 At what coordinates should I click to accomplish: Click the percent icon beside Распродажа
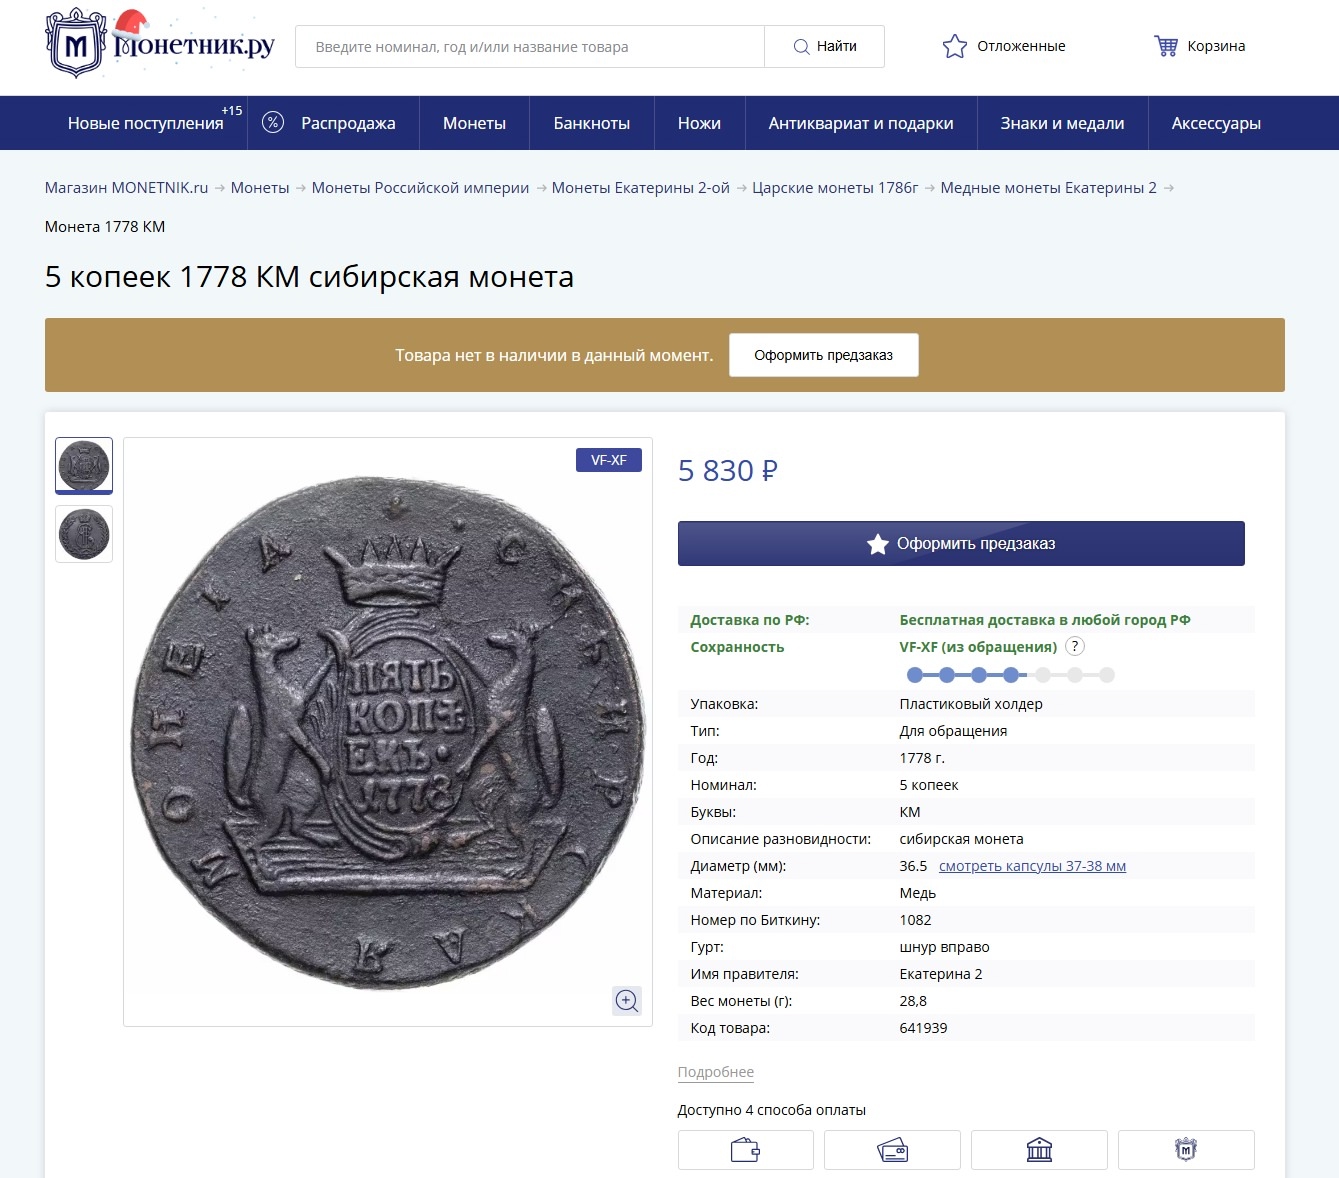point(272,123)
